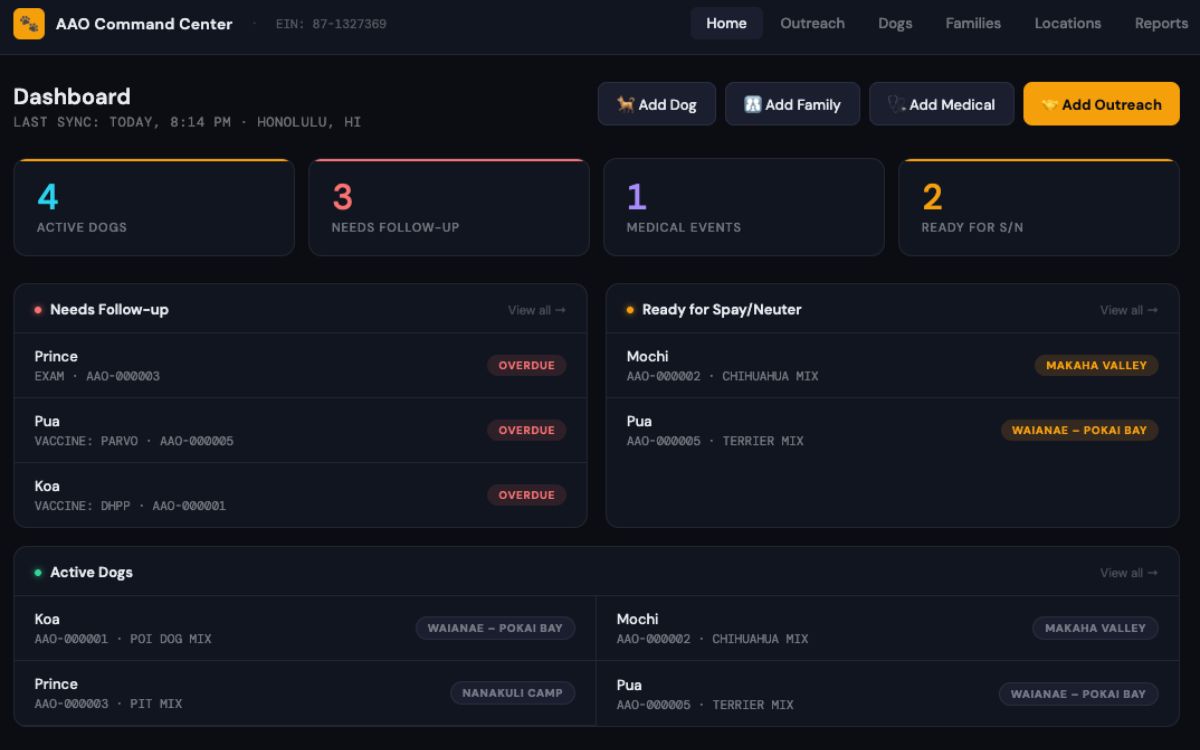The width and height of the screenshot is (1200, 750).
Task: Switch to the Outreach tab
Action: tap(812, 23)
